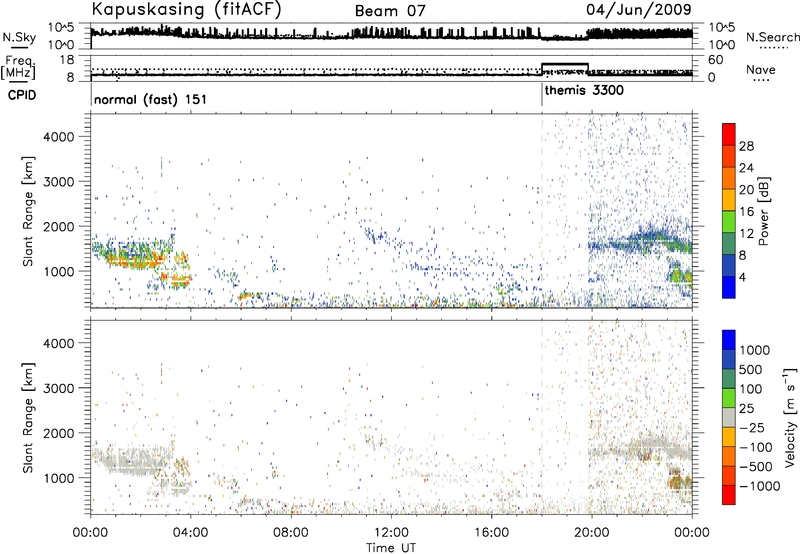Click the '04:00' time axis tick

coord(191,533)
